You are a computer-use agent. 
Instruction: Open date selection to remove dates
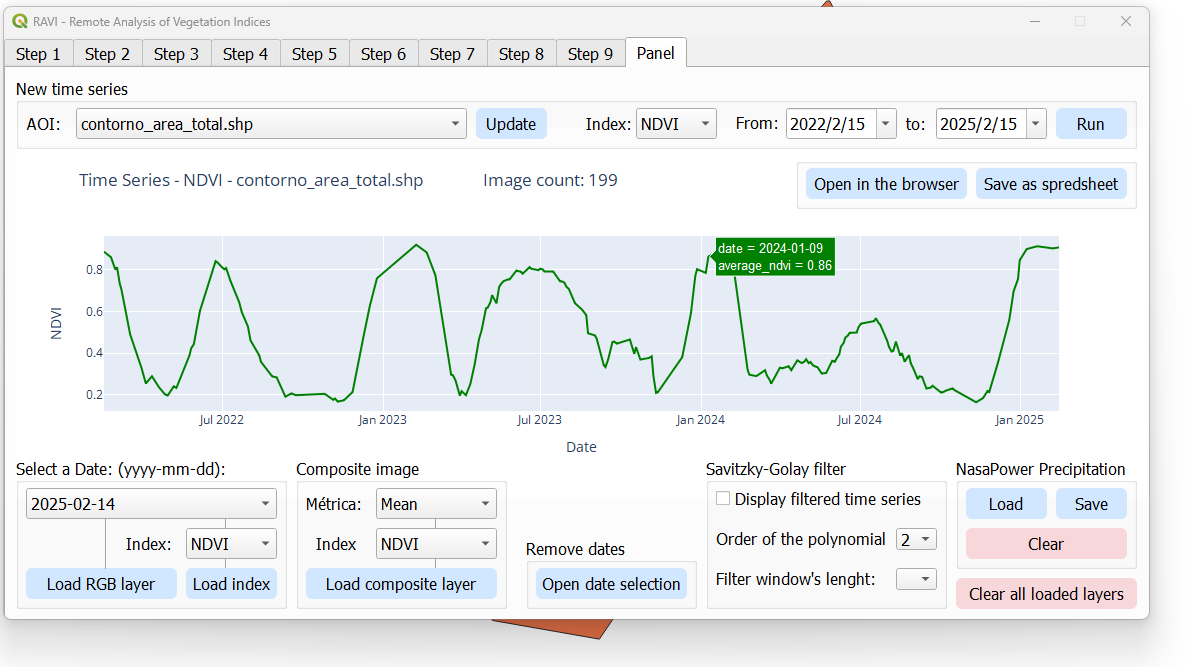611,584
